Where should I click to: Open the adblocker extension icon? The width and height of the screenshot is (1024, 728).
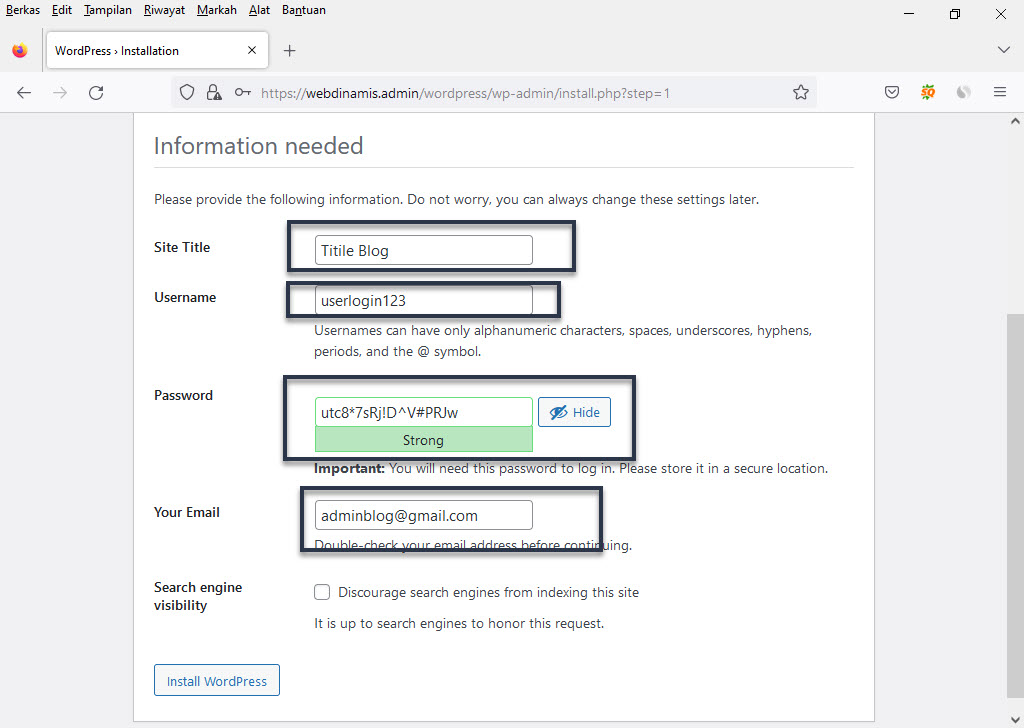(x=927, y=91)
